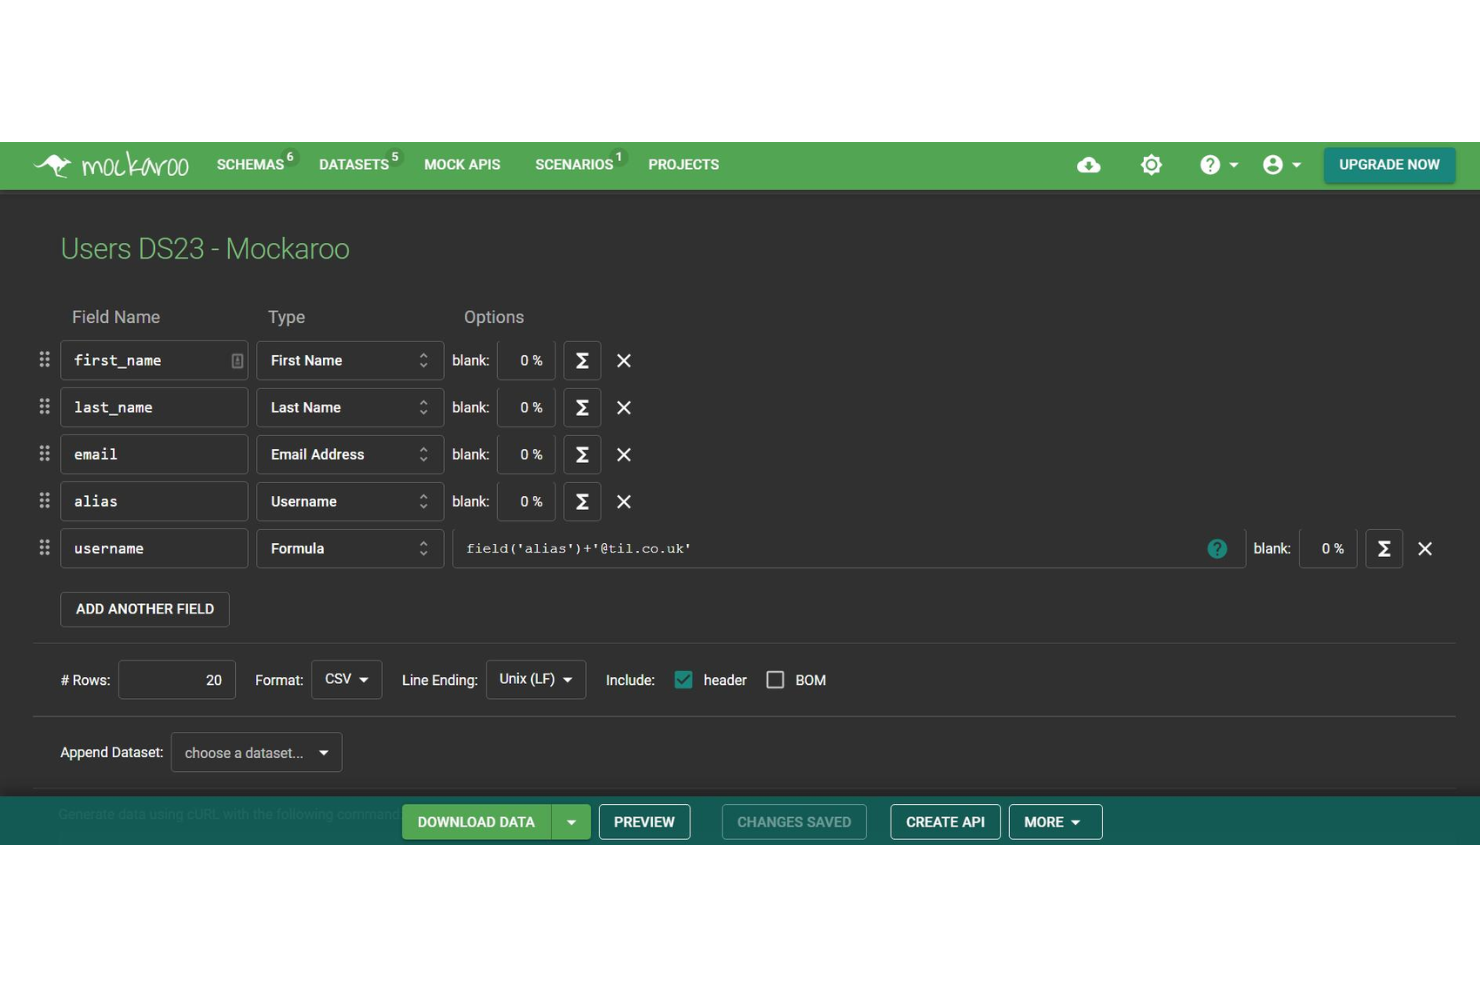Viewport: 1480px width, 987px height.
Task: Click the PREVIEW button
Action: 644,822
